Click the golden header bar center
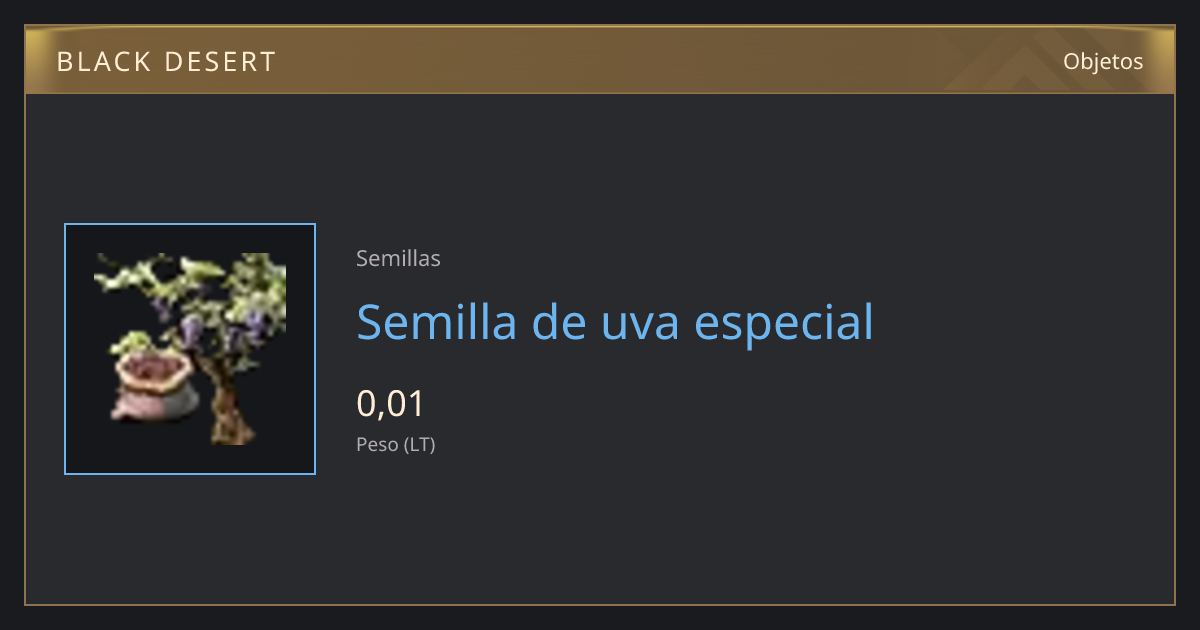The width and height of the screenshot is (1200, 630). point(600,60)
